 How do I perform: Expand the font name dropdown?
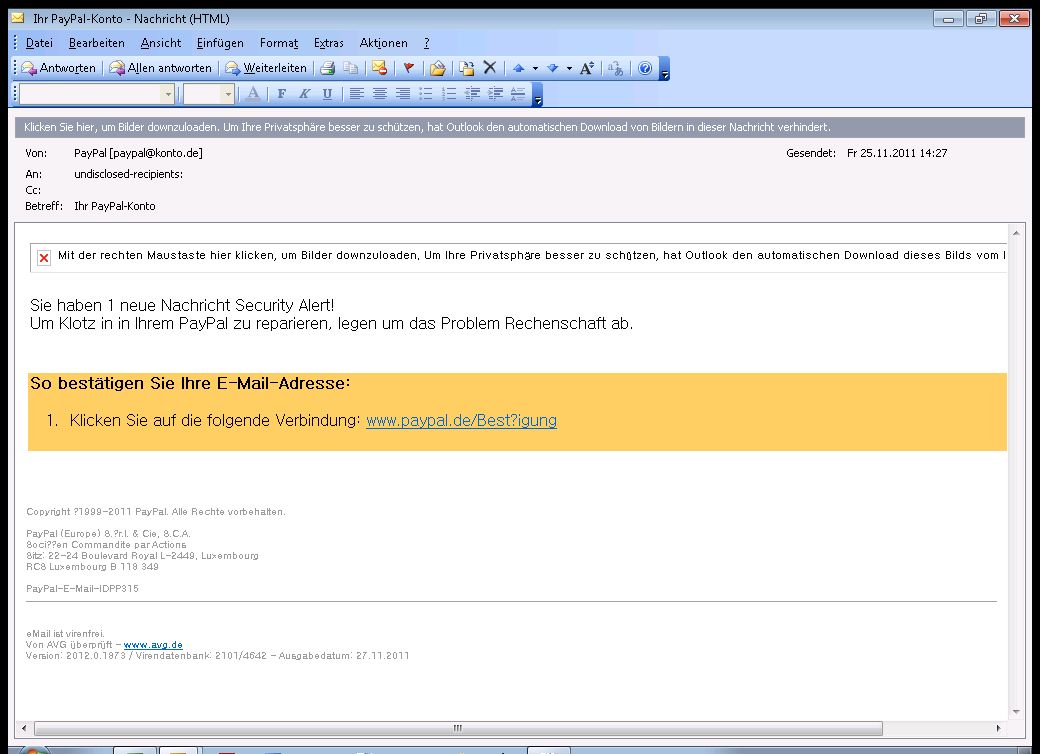tap(167, 94)
